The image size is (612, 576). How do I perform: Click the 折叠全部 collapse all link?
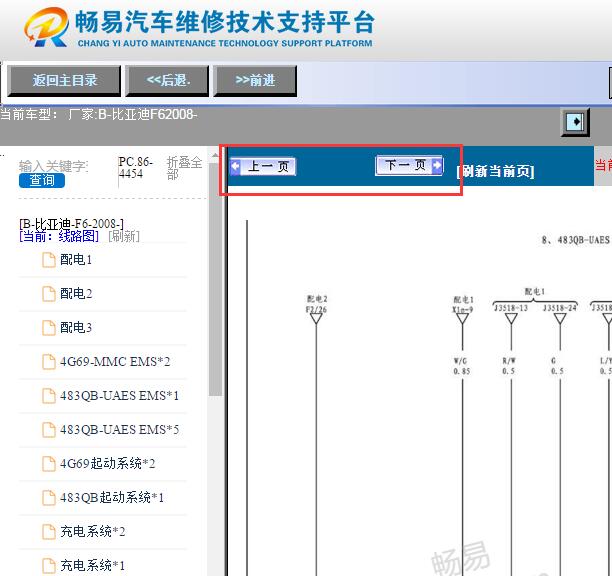click(x=184, y=168)
